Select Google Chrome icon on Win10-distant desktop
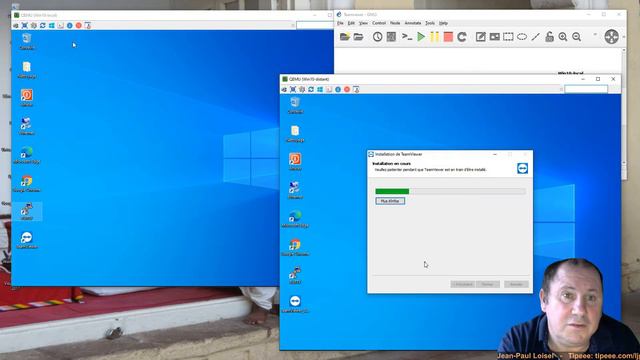640x360 pixels. (x=295, y=247)
